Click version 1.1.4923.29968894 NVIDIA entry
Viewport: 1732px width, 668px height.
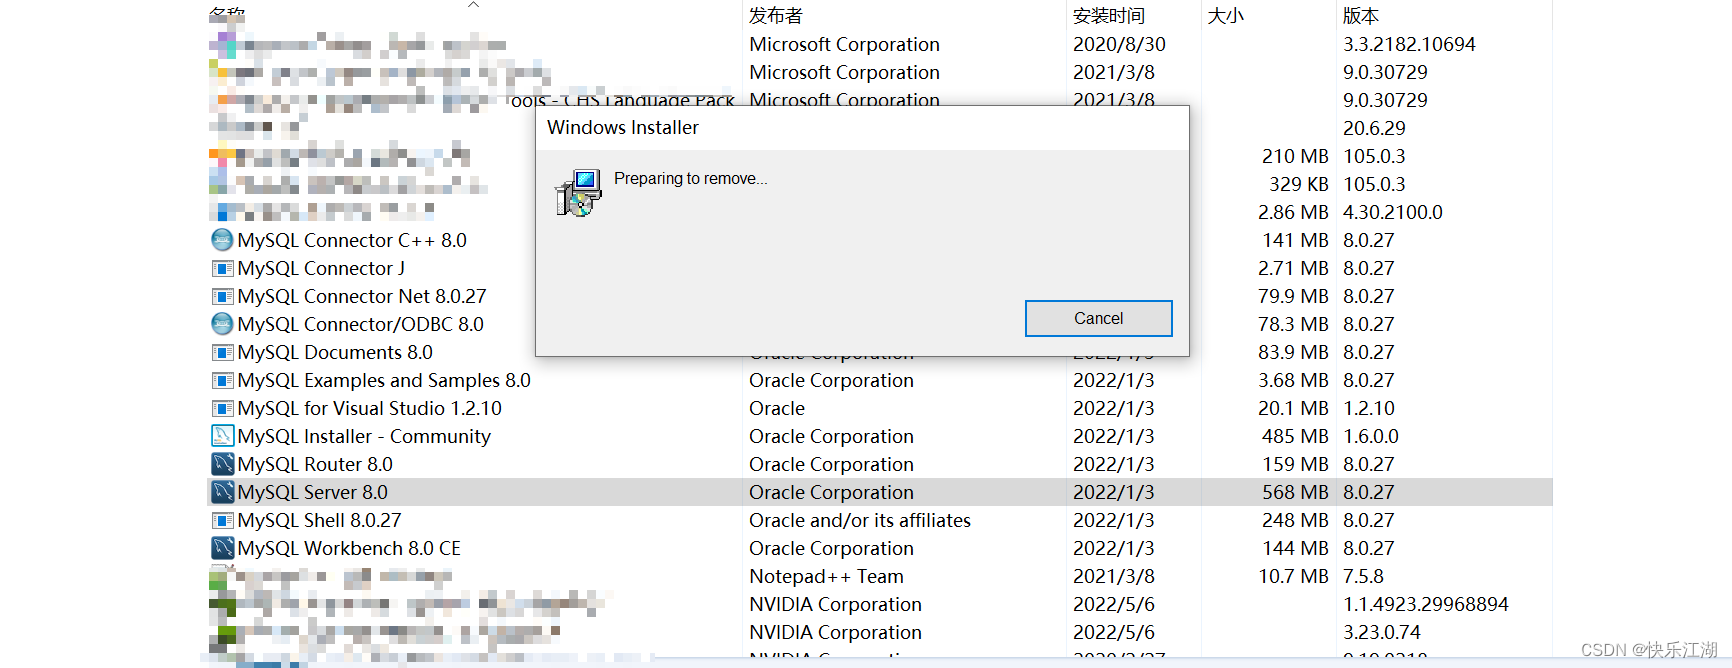coord(1426,604)
